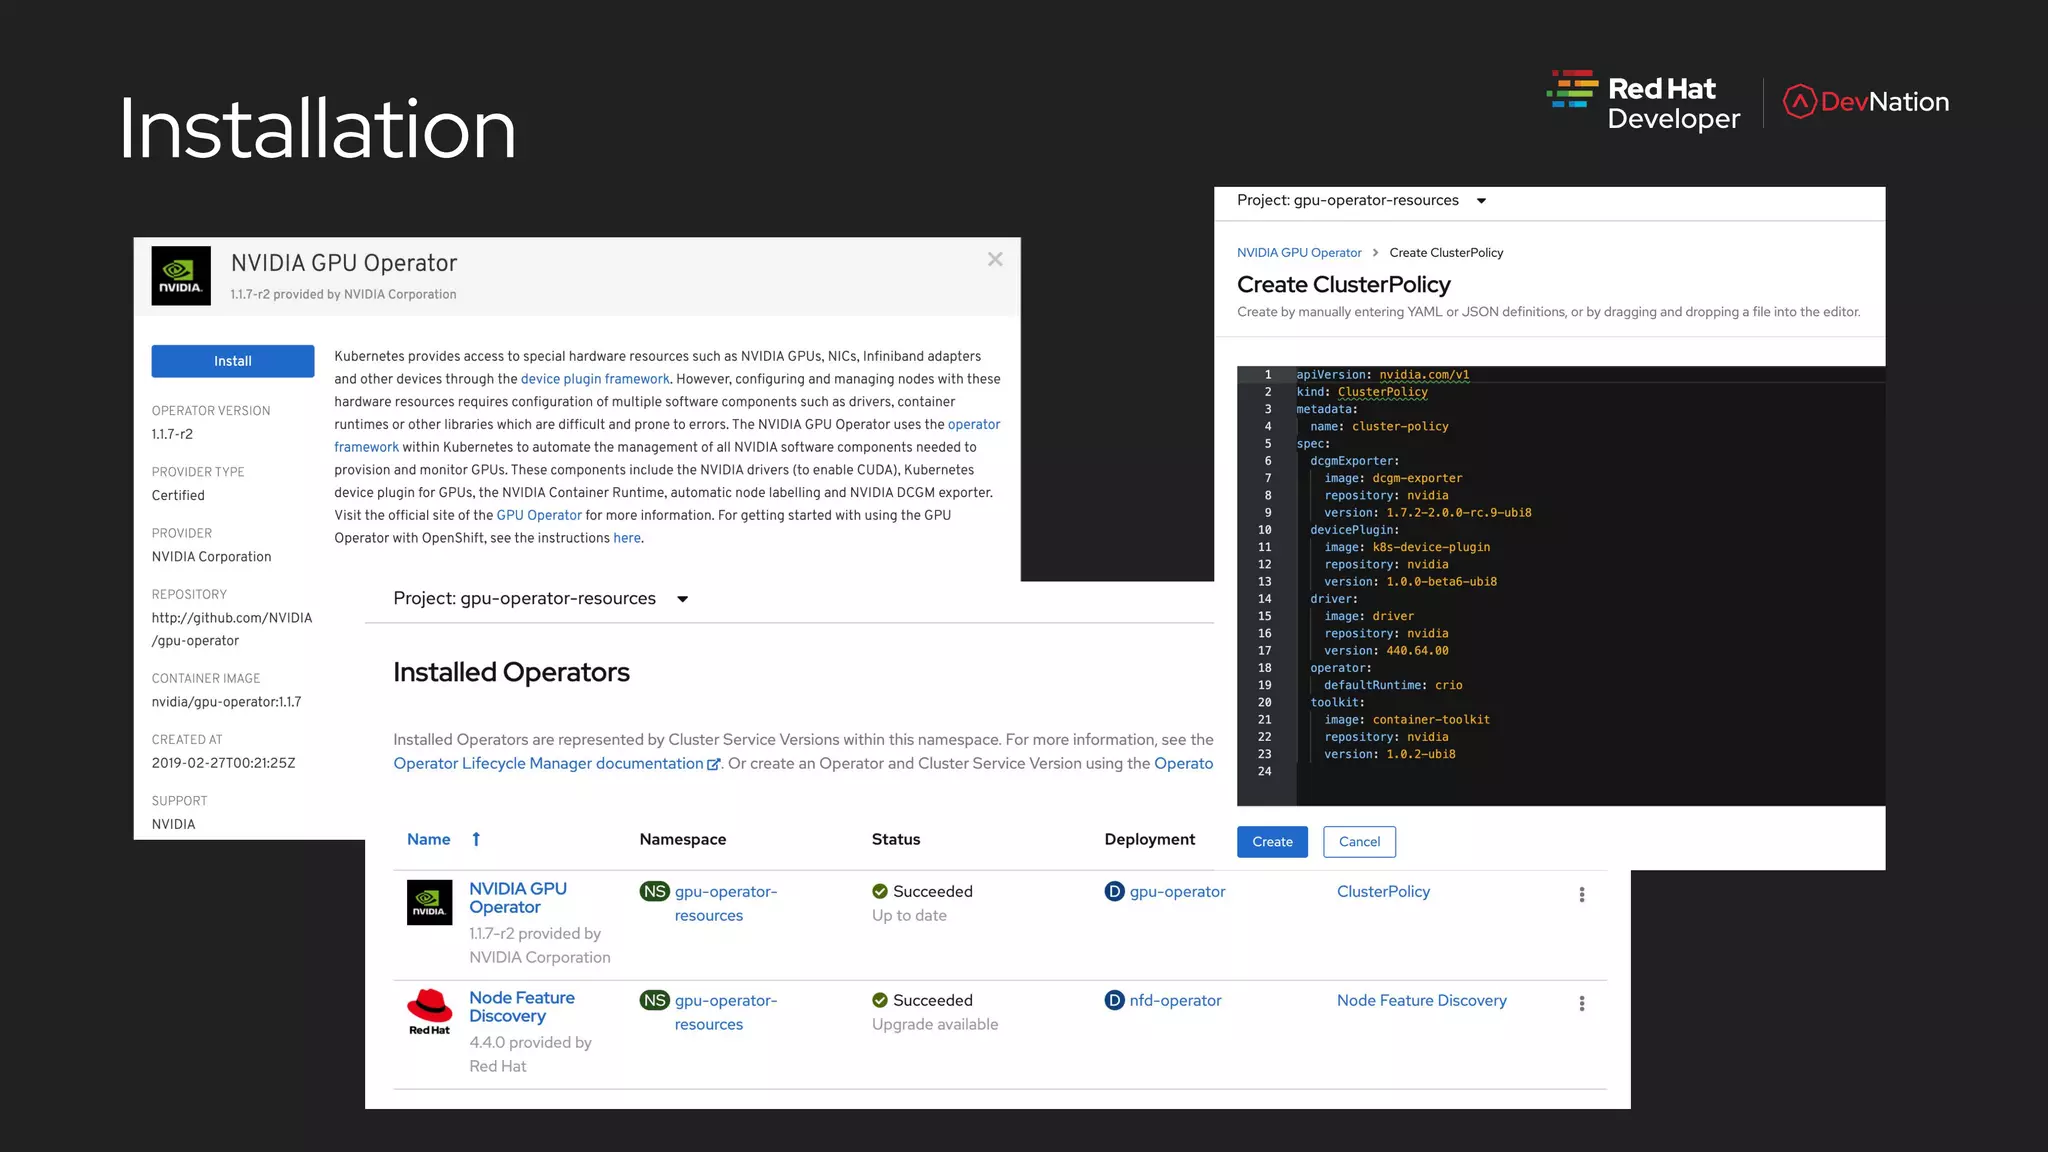Image resolution: width=2048 pixels, height=1152 pixels.
Task: Click NVIDIA GPU Operator breadcrumb link
Action: (1299, 253)
